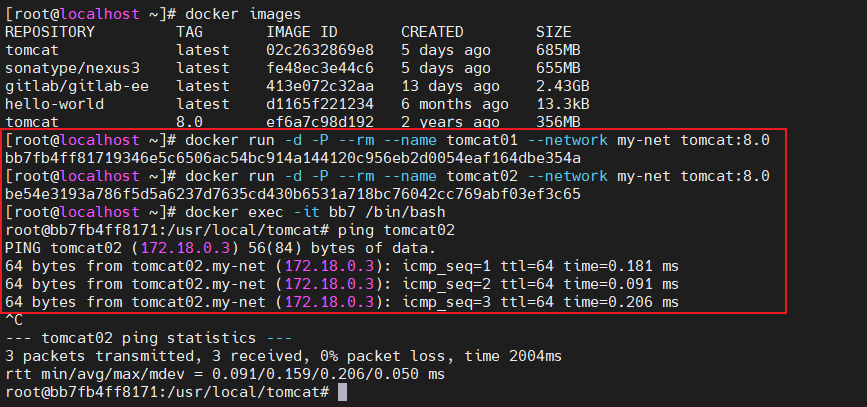The height and width of the screenshot is (407, 867).
Task: Click the ^C interrupt line
Action: coord(14,320)
